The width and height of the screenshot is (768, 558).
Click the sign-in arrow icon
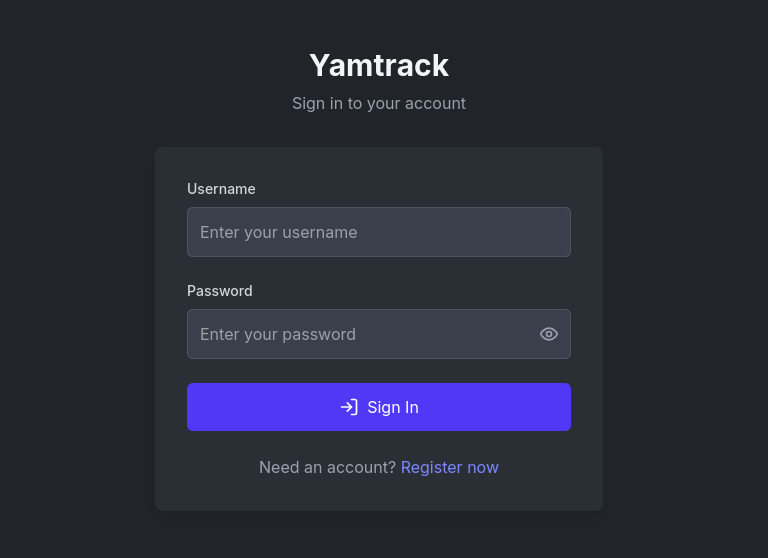click(349, 407)
